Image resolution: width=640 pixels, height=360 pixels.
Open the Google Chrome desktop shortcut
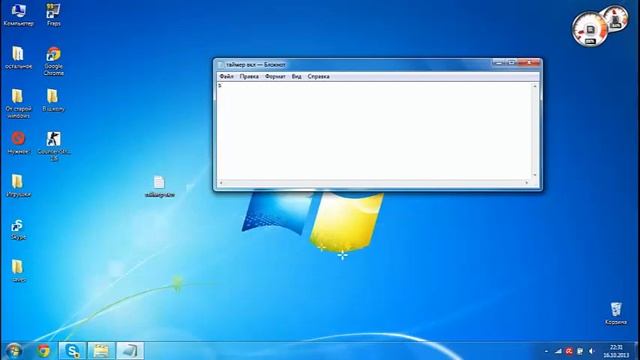click(x=53, y=61)
